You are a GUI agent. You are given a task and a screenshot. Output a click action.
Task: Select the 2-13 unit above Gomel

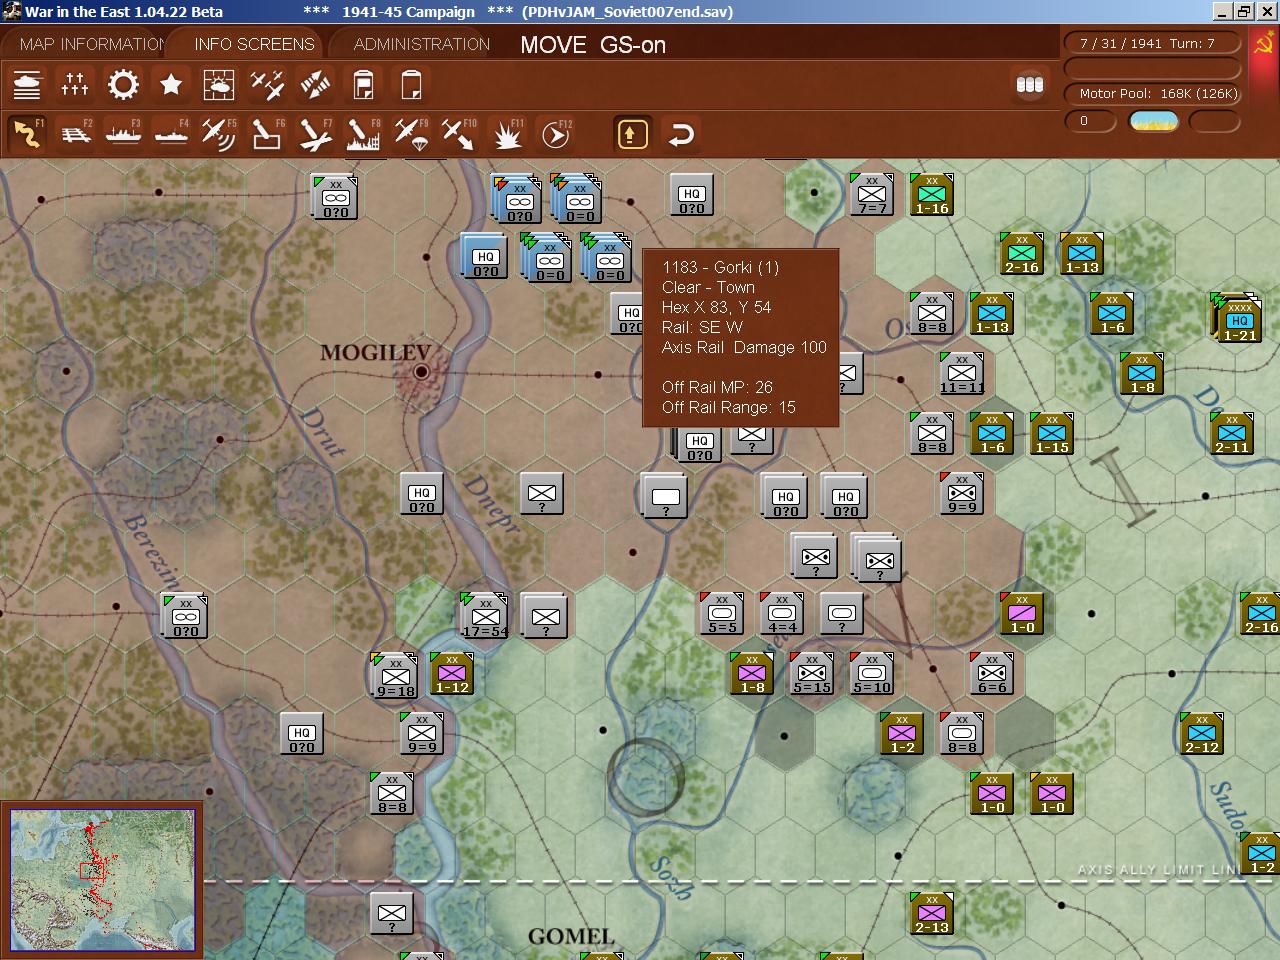(932, 914)
